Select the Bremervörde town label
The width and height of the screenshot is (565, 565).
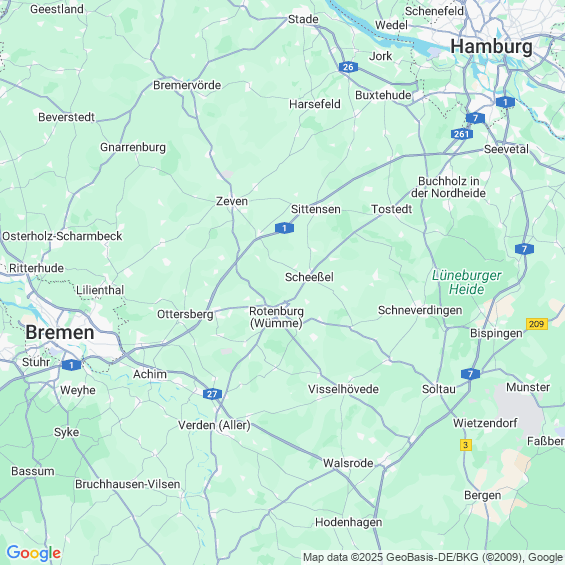tap(187, 85)
